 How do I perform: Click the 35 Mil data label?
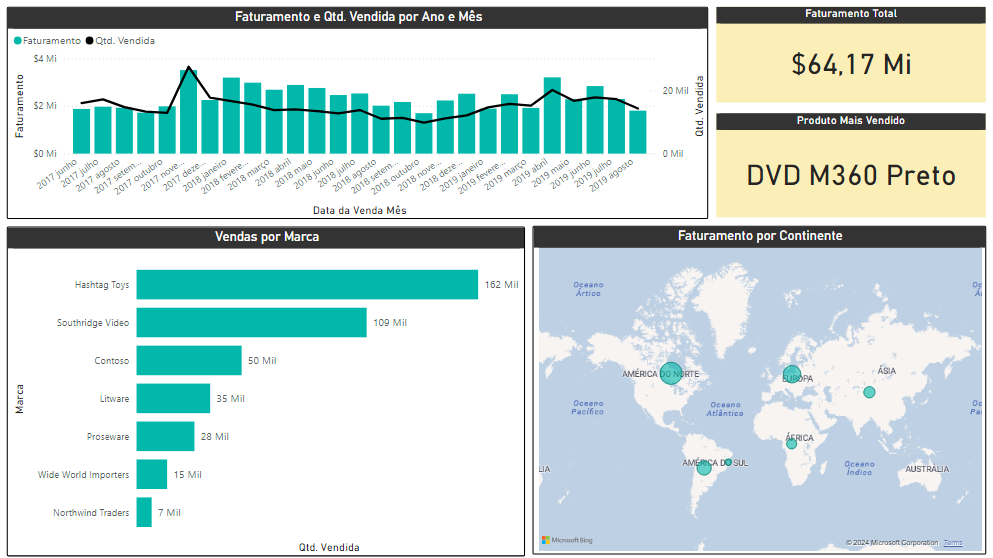231,399
